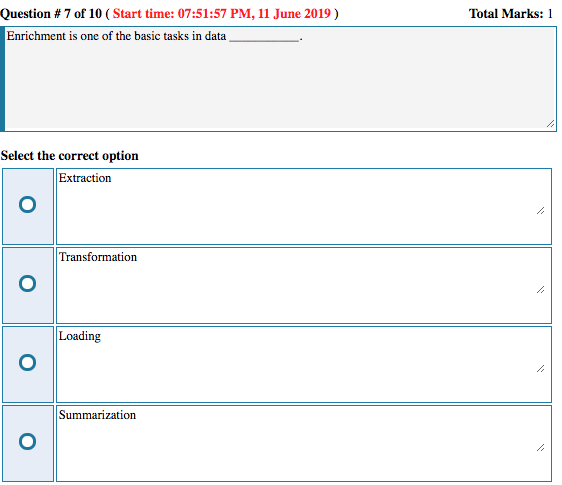562x485 pixels.
Task: Click the Loading box resize handle
Action: tap(540, 368)
